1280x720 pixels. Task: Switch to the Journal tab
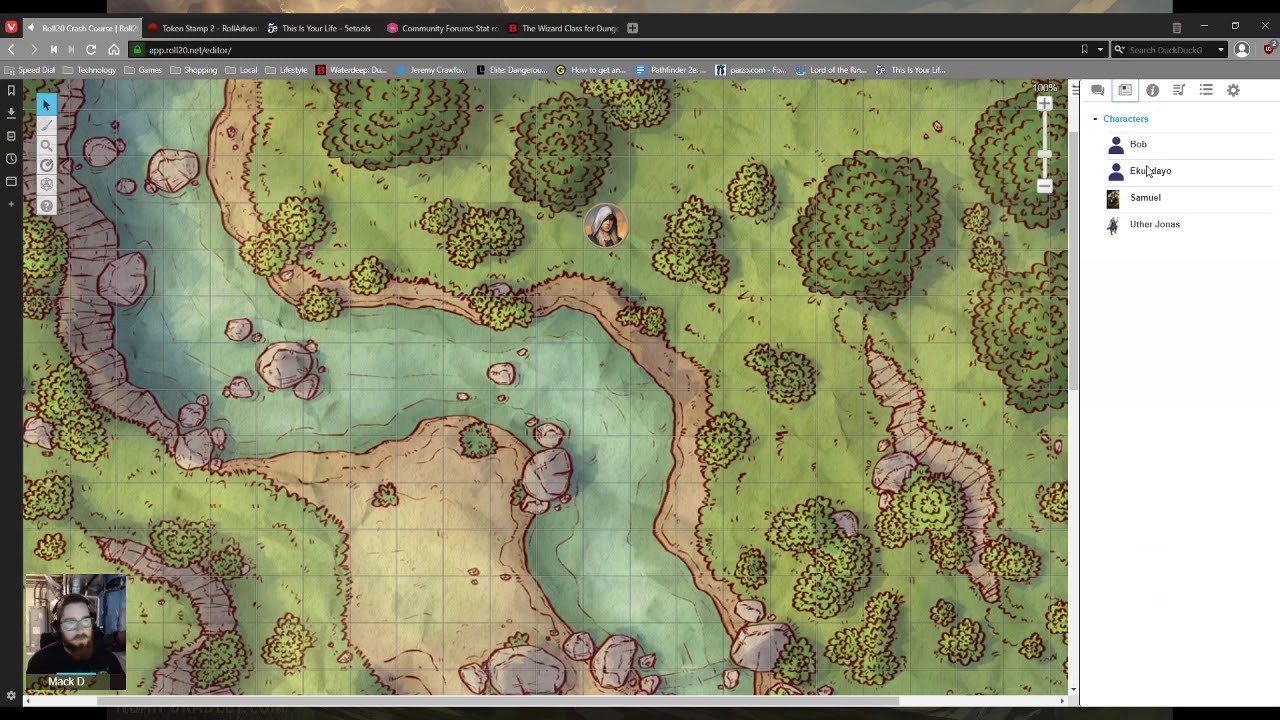point(1125,90)
